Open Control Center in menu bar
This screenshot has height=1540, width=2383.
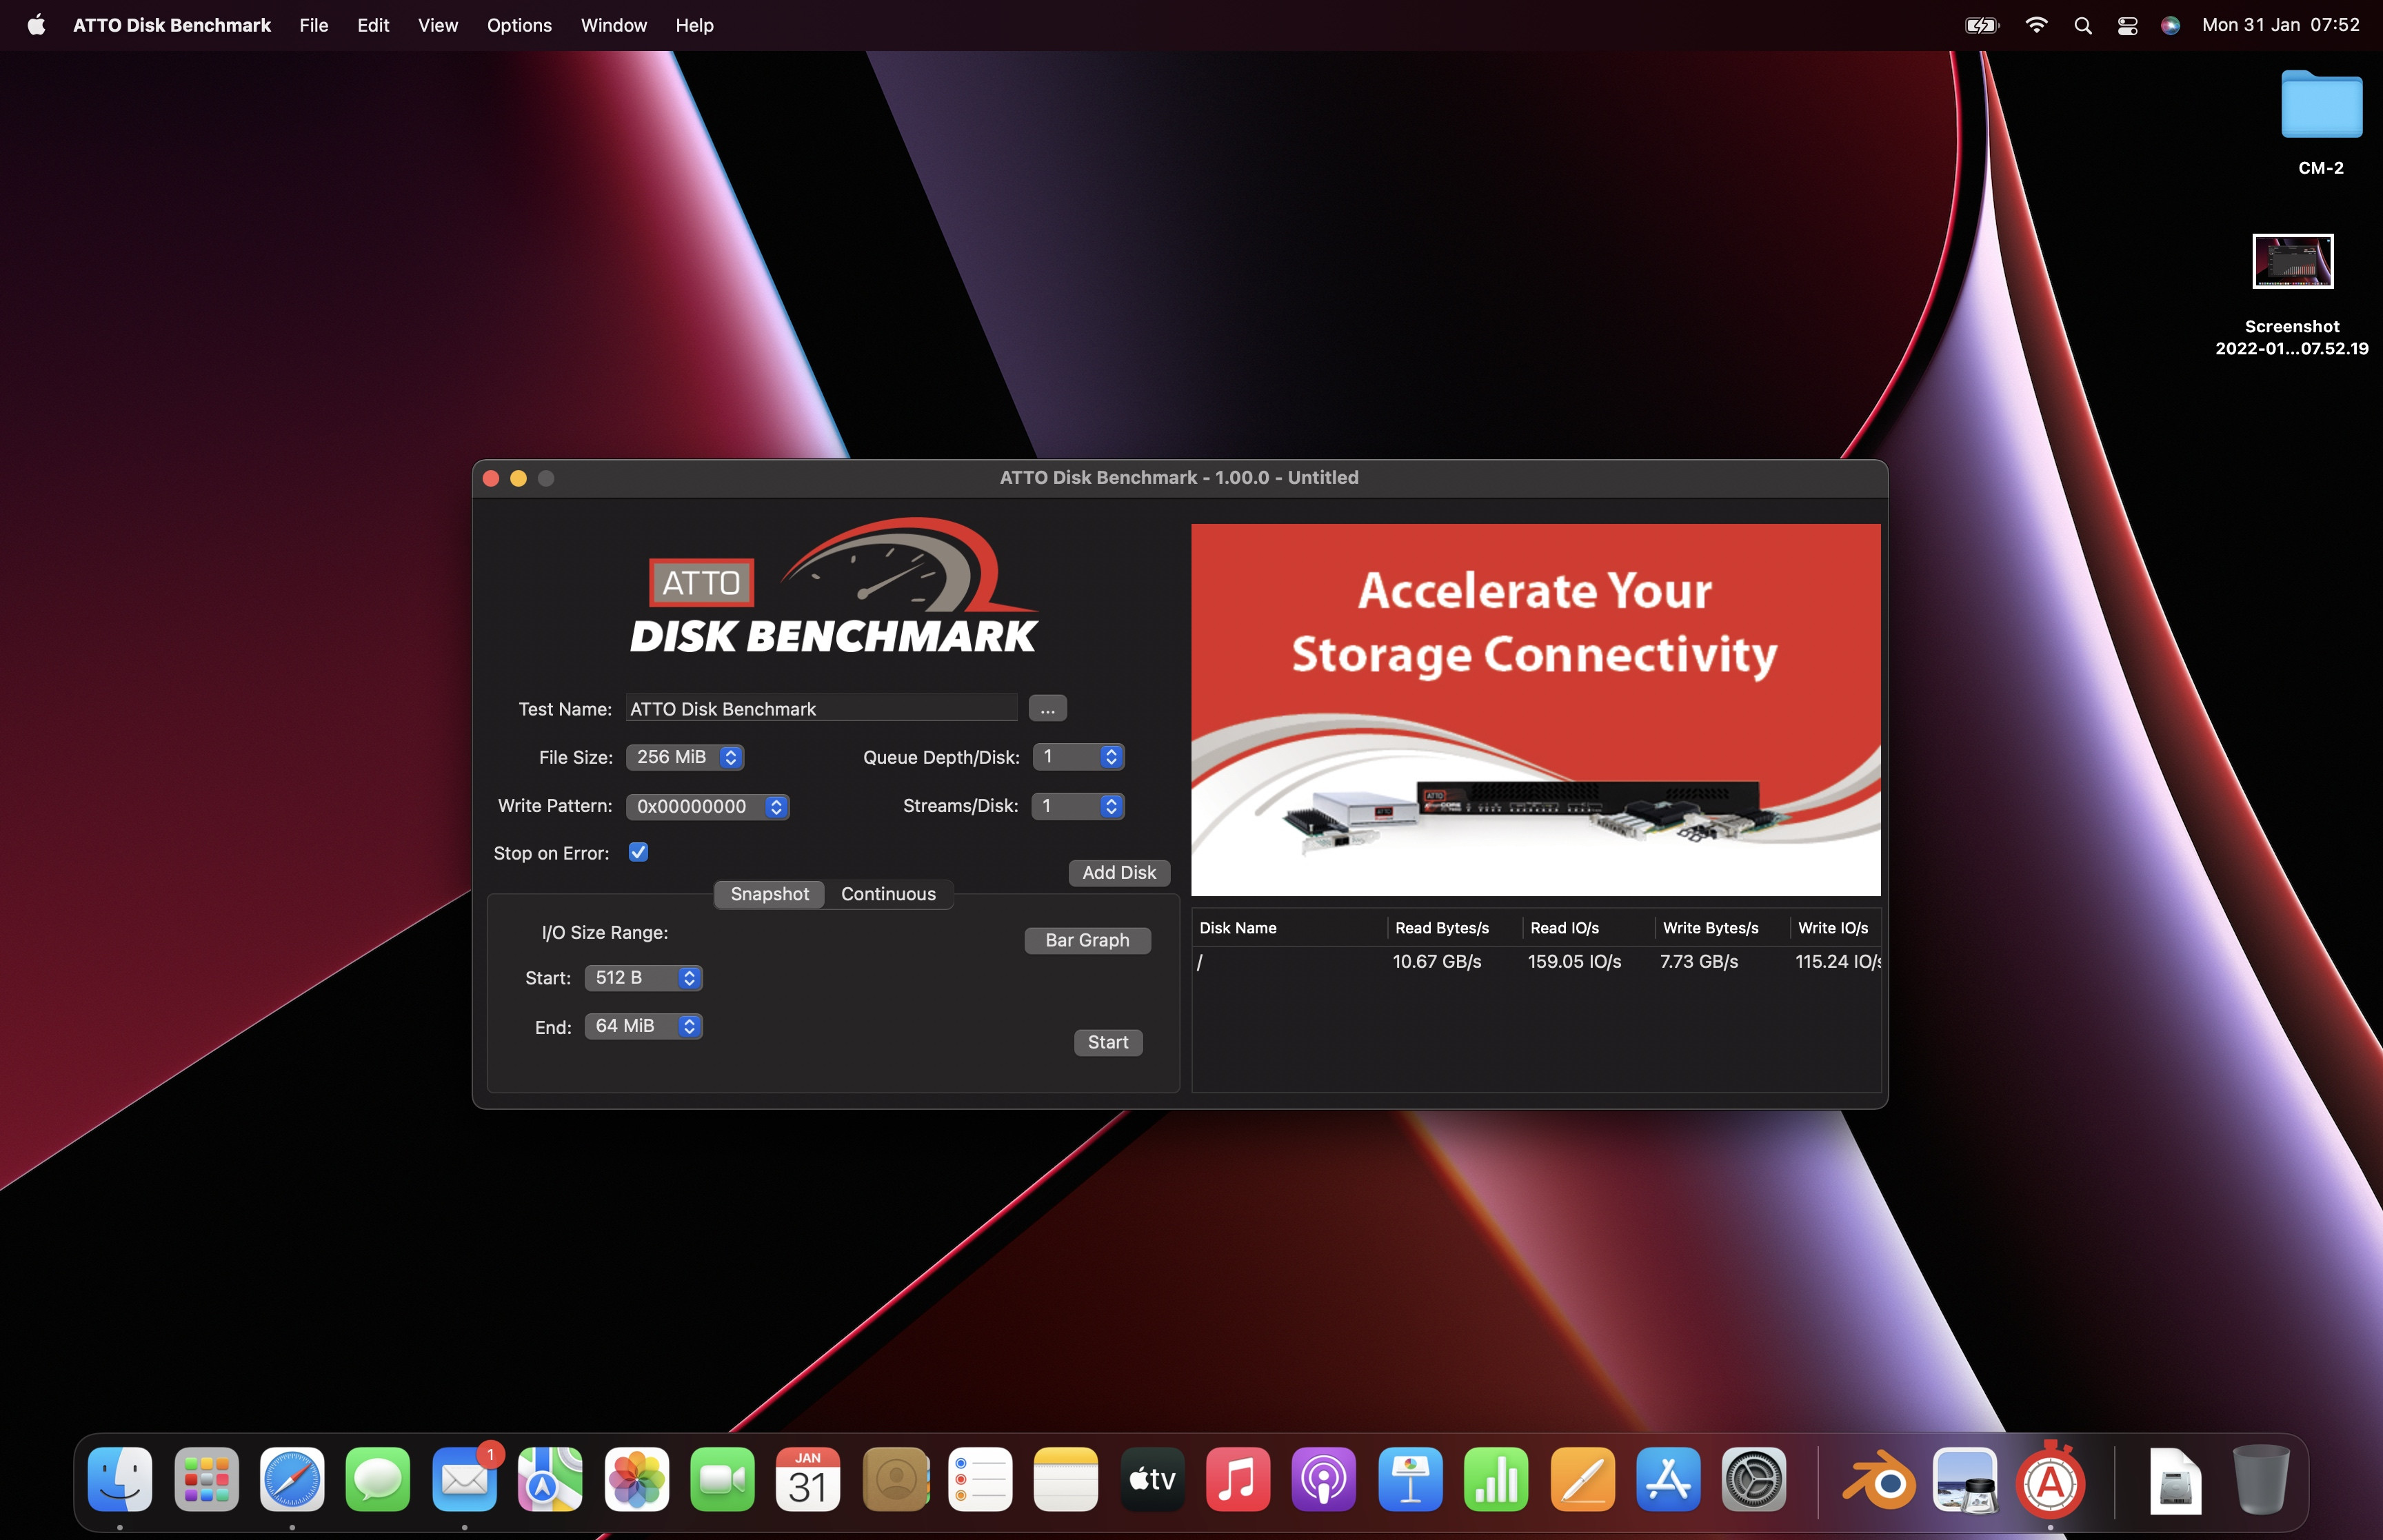tap(2127, 25)
